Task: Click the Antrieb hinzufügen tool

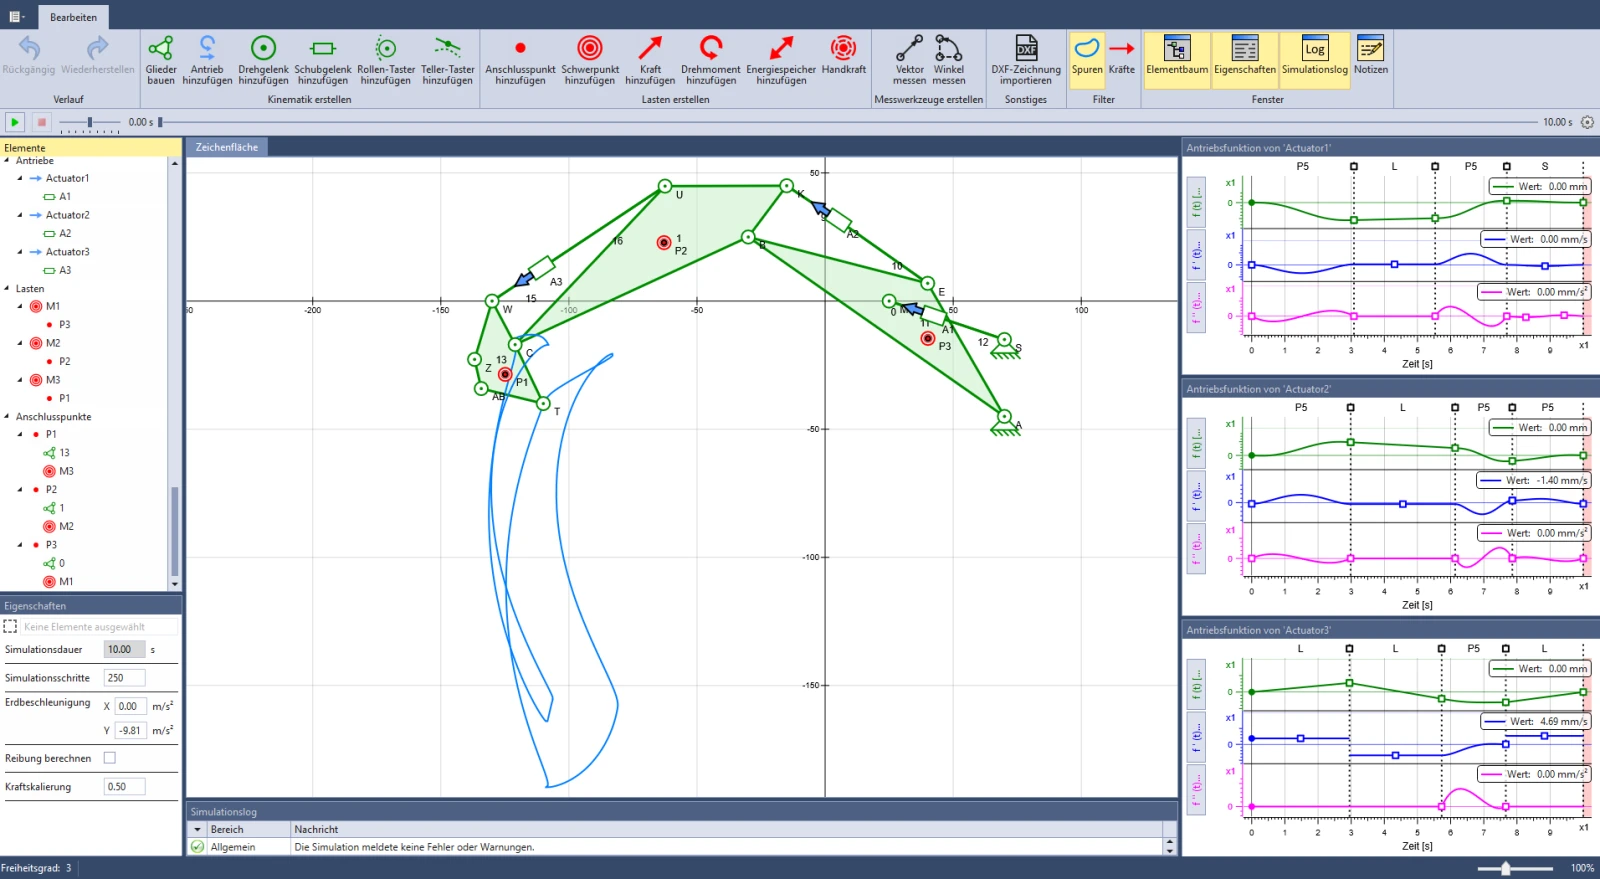Action: [x=207, y=60]
